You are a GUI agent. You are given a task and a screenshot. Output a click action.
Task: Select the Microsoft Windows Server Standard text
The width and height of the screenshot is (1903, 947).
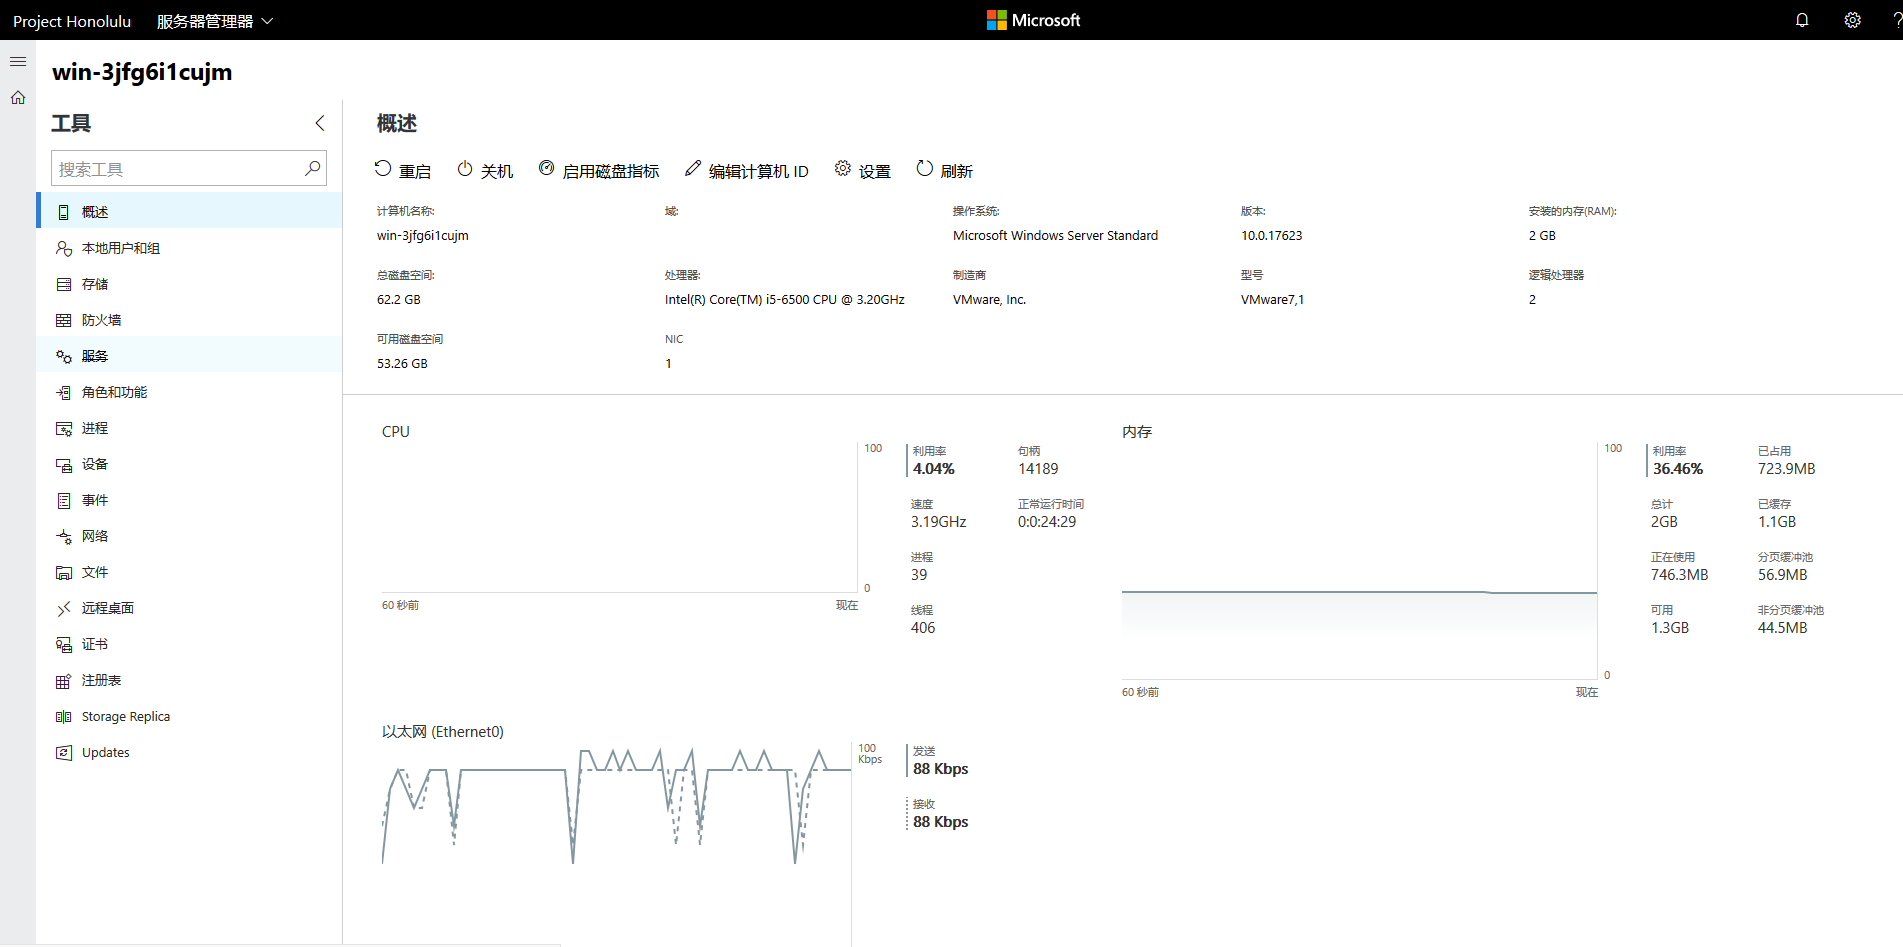pyautogui.click(x=1055, y=236)
